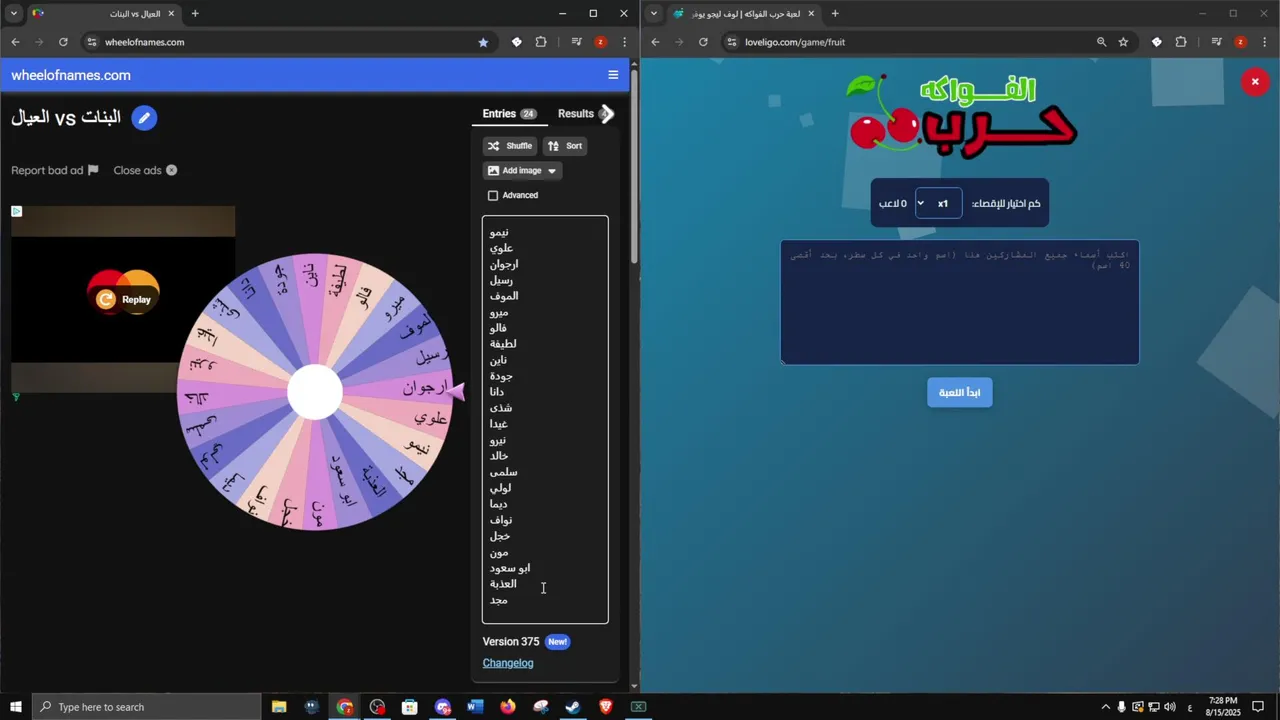Open volume control in system tray

[1170, 707]
